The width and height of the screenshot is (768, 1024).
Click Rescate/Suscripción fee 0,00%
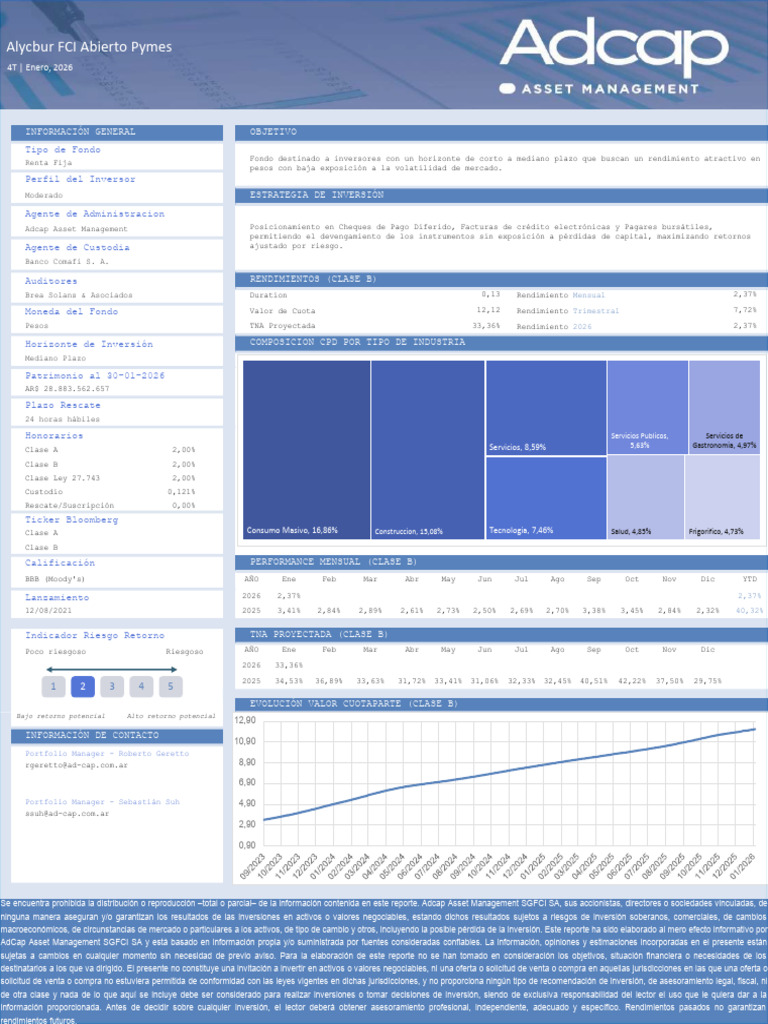click(x=184, y=505)
